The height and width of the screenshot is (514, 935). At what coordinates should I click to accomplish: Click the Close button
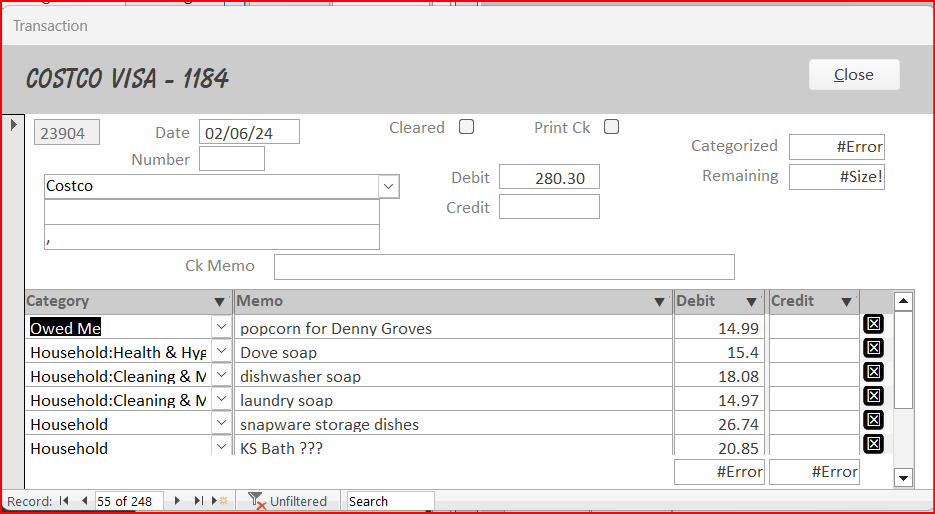(854, 75)
